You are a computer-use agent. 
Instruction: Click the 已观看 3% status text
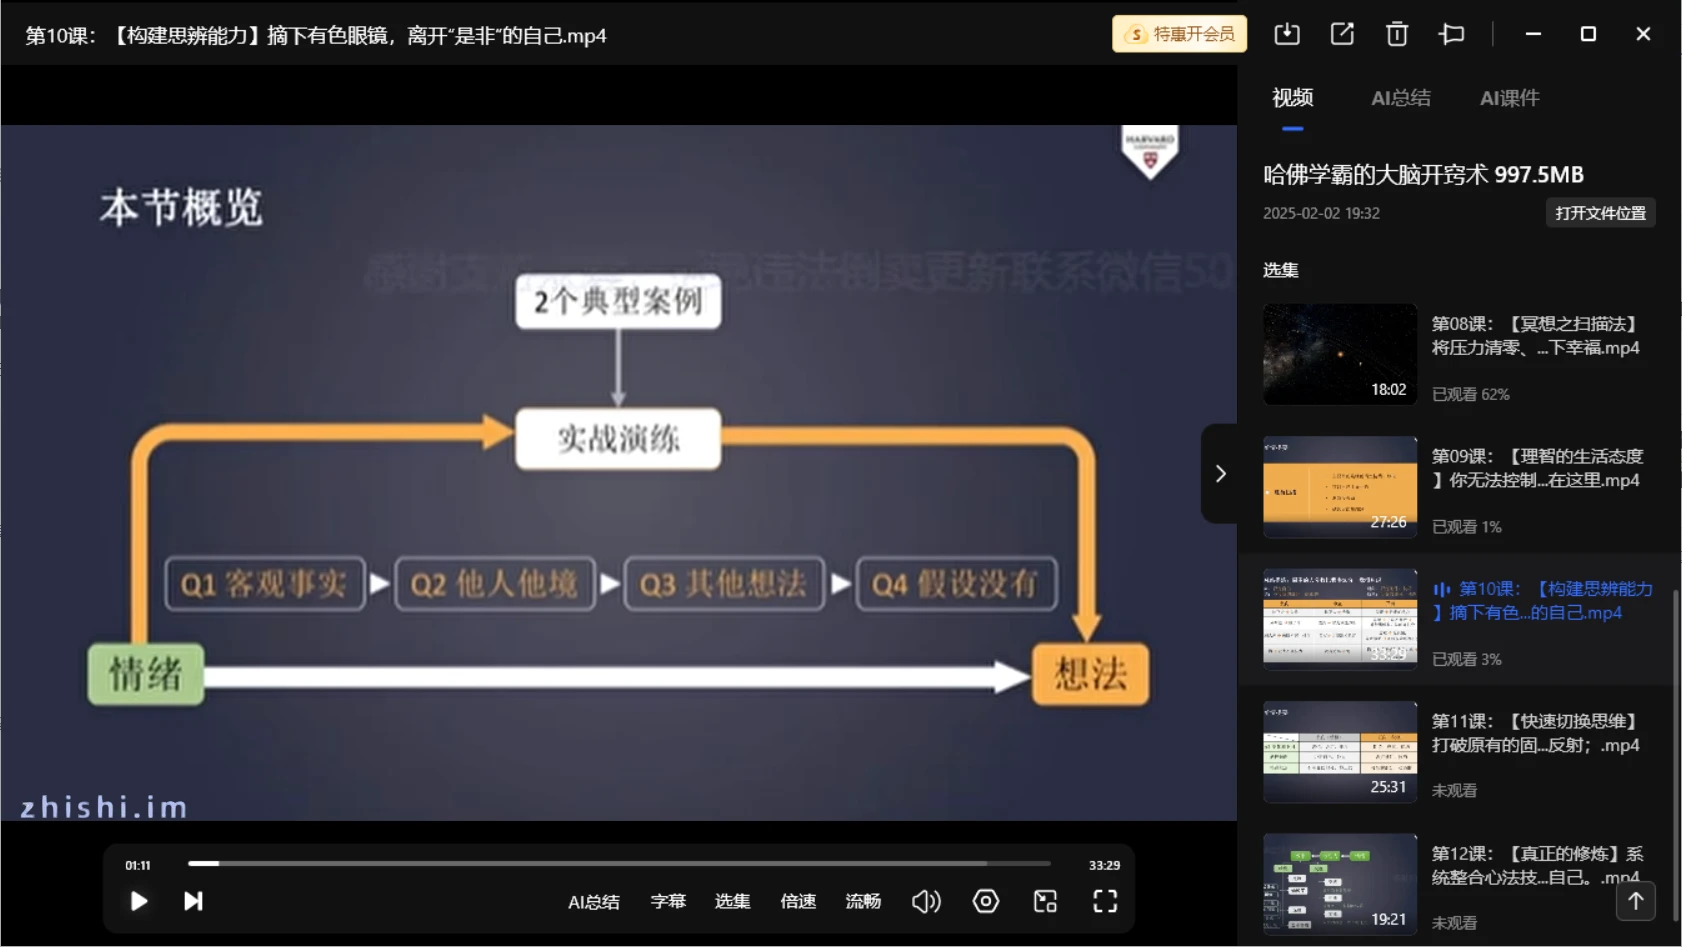[x=1466, y=660]
